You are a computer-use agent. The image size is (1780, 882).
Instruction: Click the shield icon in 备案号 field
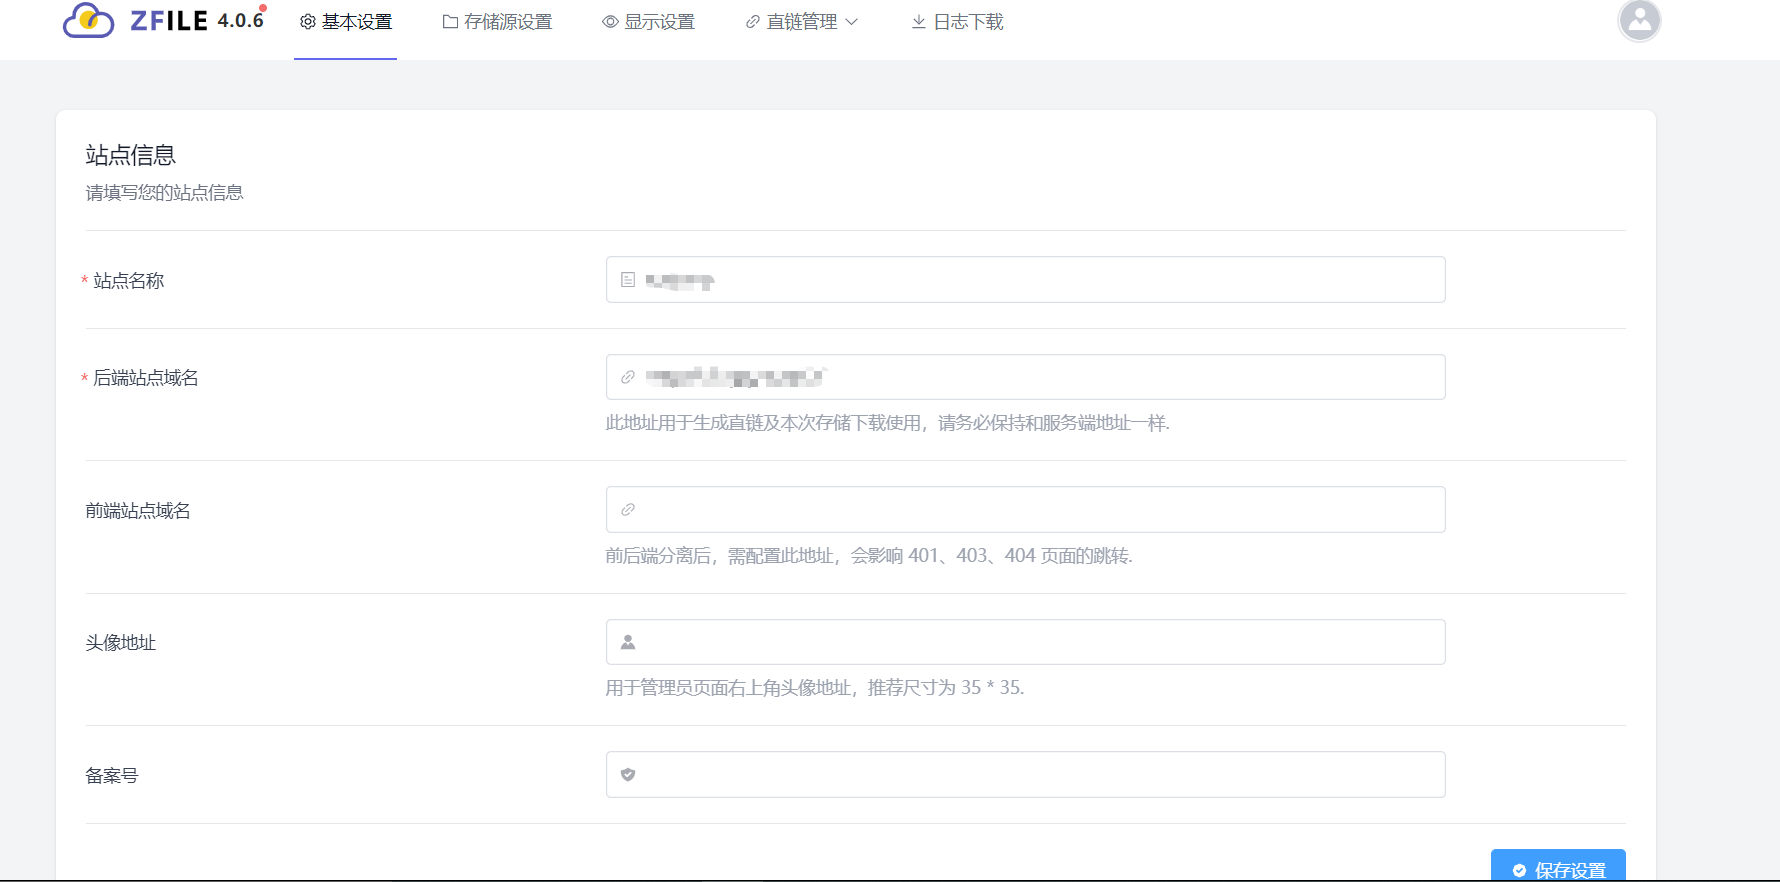tap(628, 775)
